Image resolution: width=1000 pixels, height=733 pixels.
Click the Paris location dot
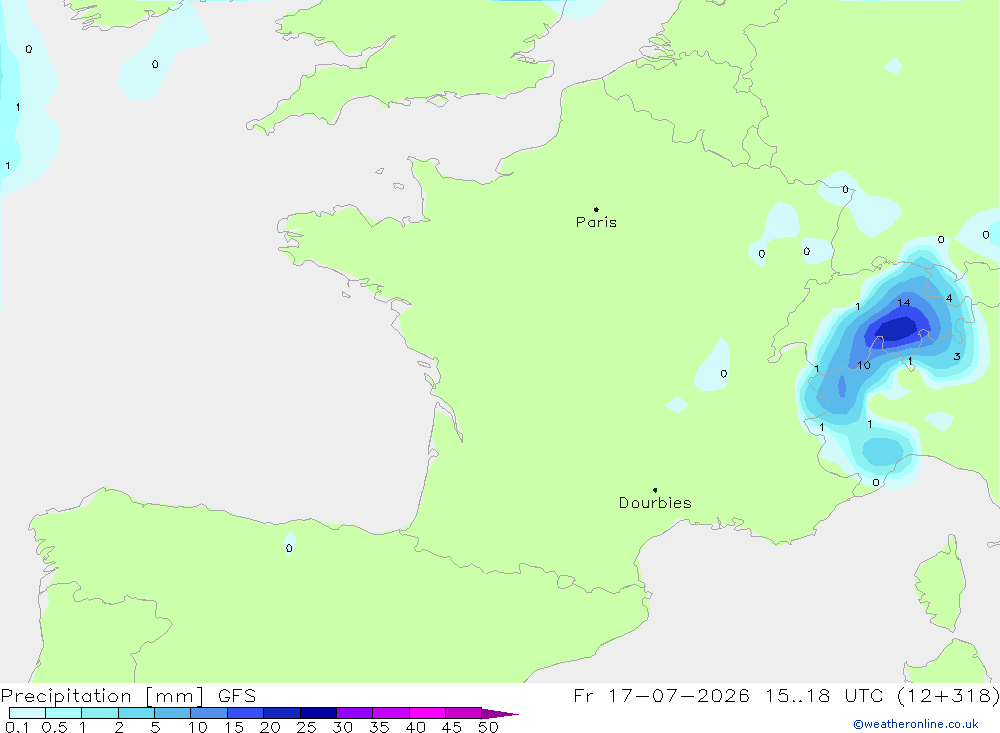pos(596,209)
